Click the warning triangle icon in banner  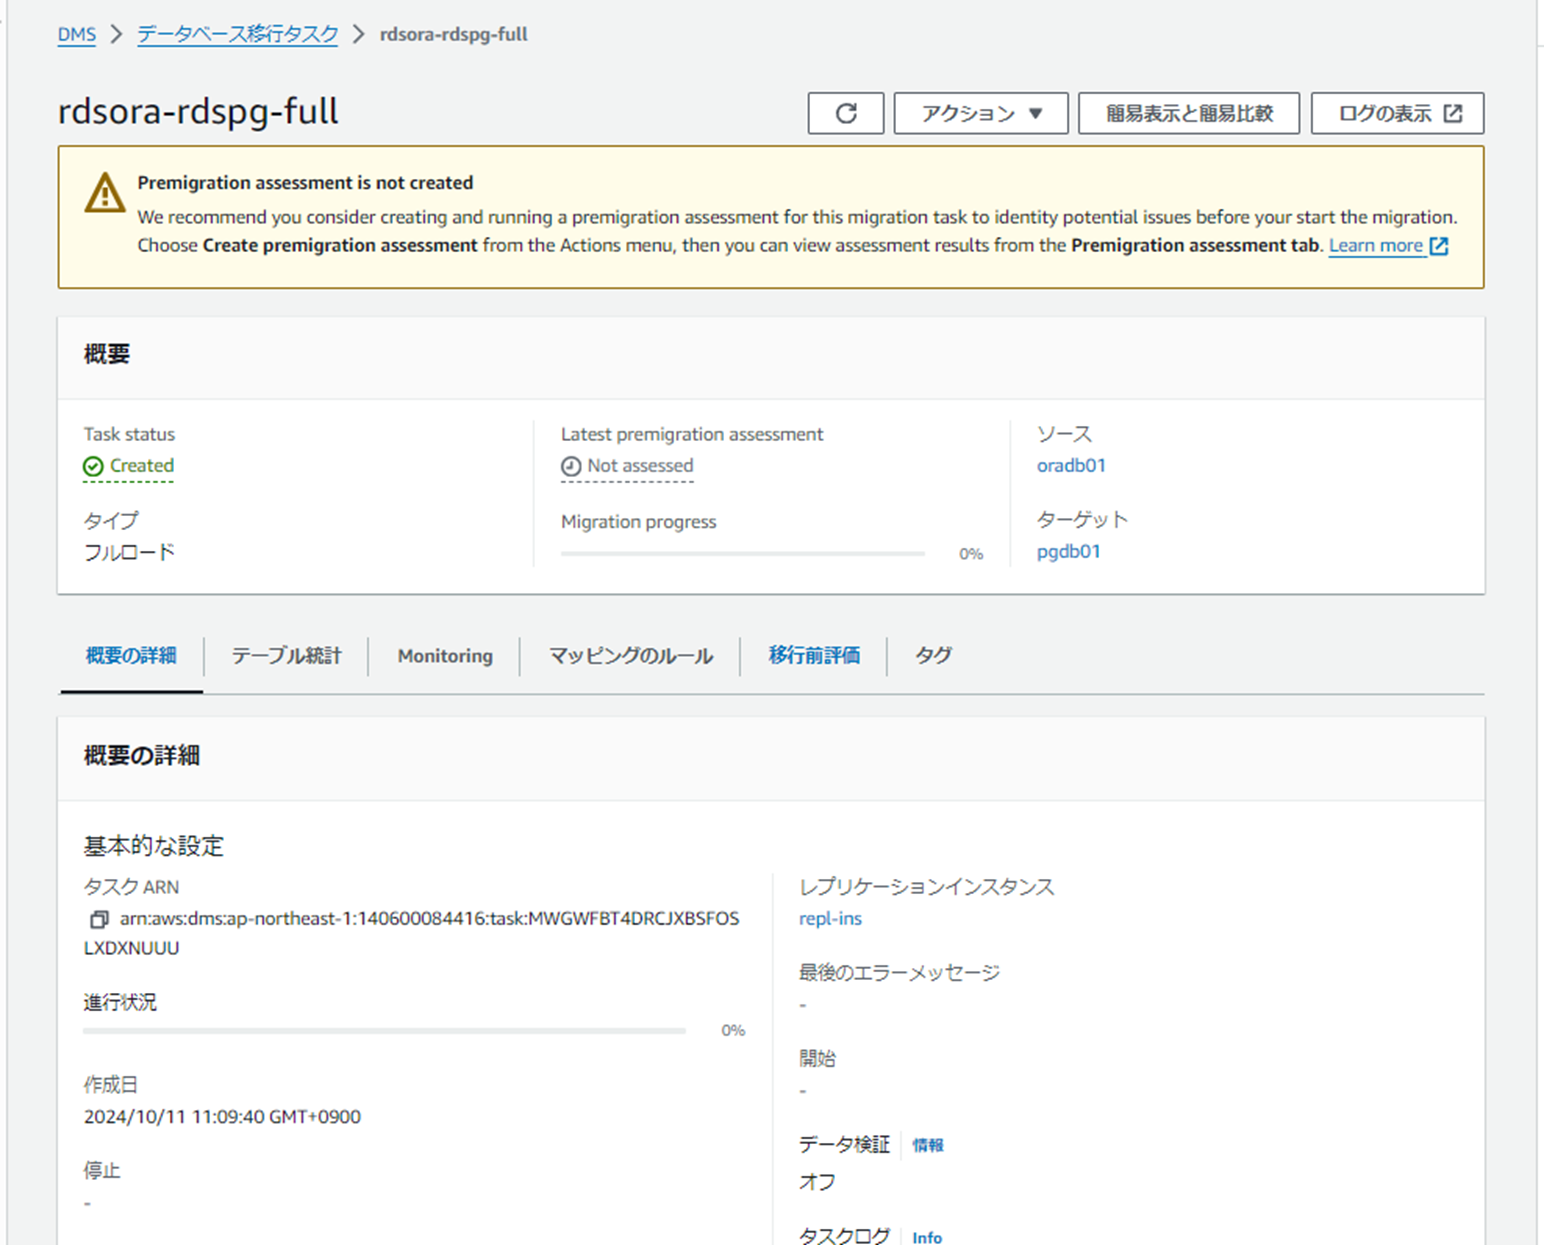[x=105, y=193]
